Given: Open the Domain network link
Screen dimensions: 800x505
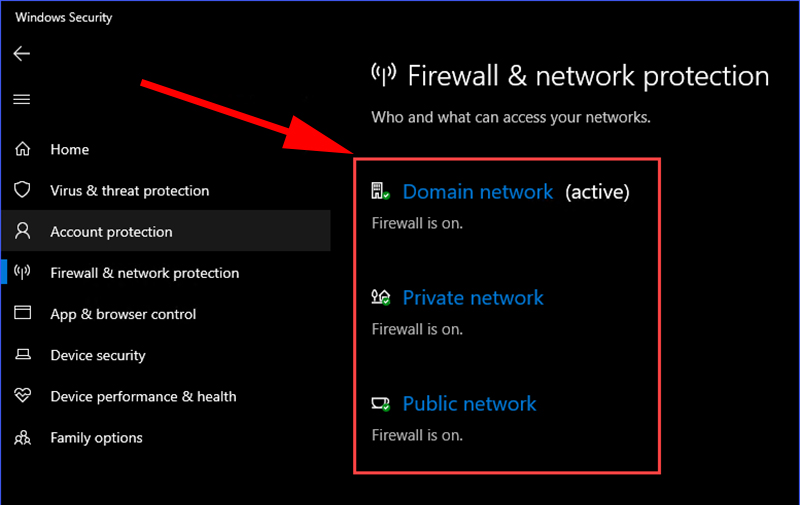Looking at the screenshot, I should coord(478,192).
